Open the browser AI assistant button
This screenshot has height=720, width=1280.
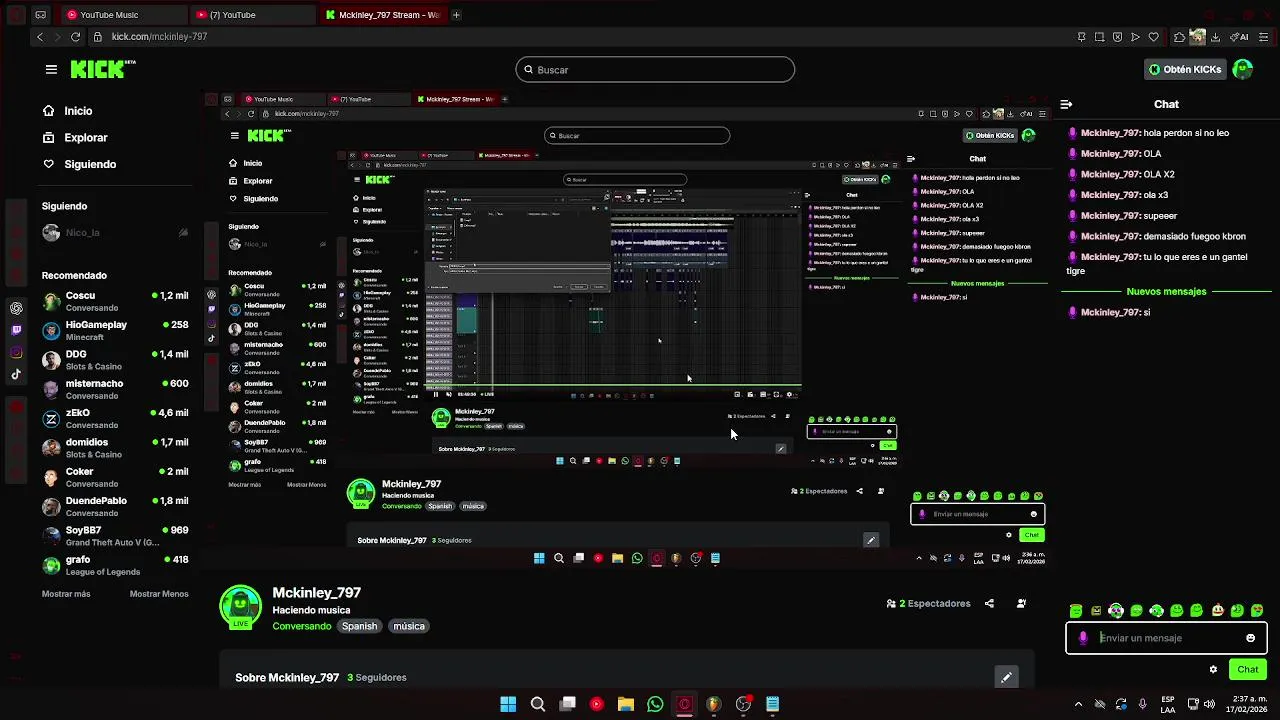pos(1240,37)
